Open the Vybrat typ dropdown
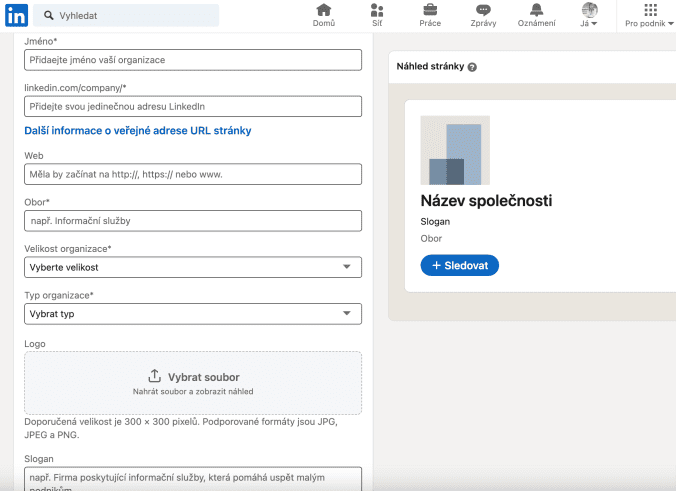 pyautogui.click(x=193, y=314)
